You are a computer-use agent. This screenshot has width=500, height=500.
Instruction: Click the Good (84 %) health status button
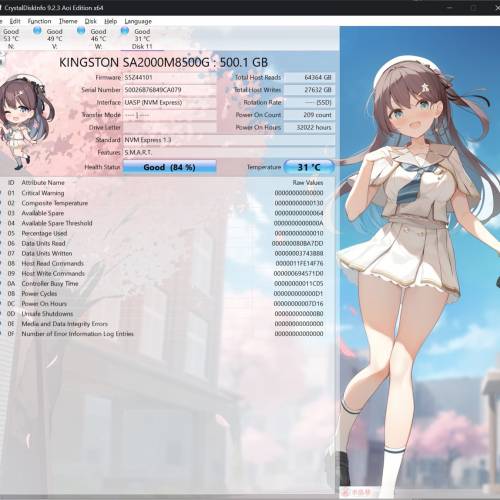[x=170, y=167]
